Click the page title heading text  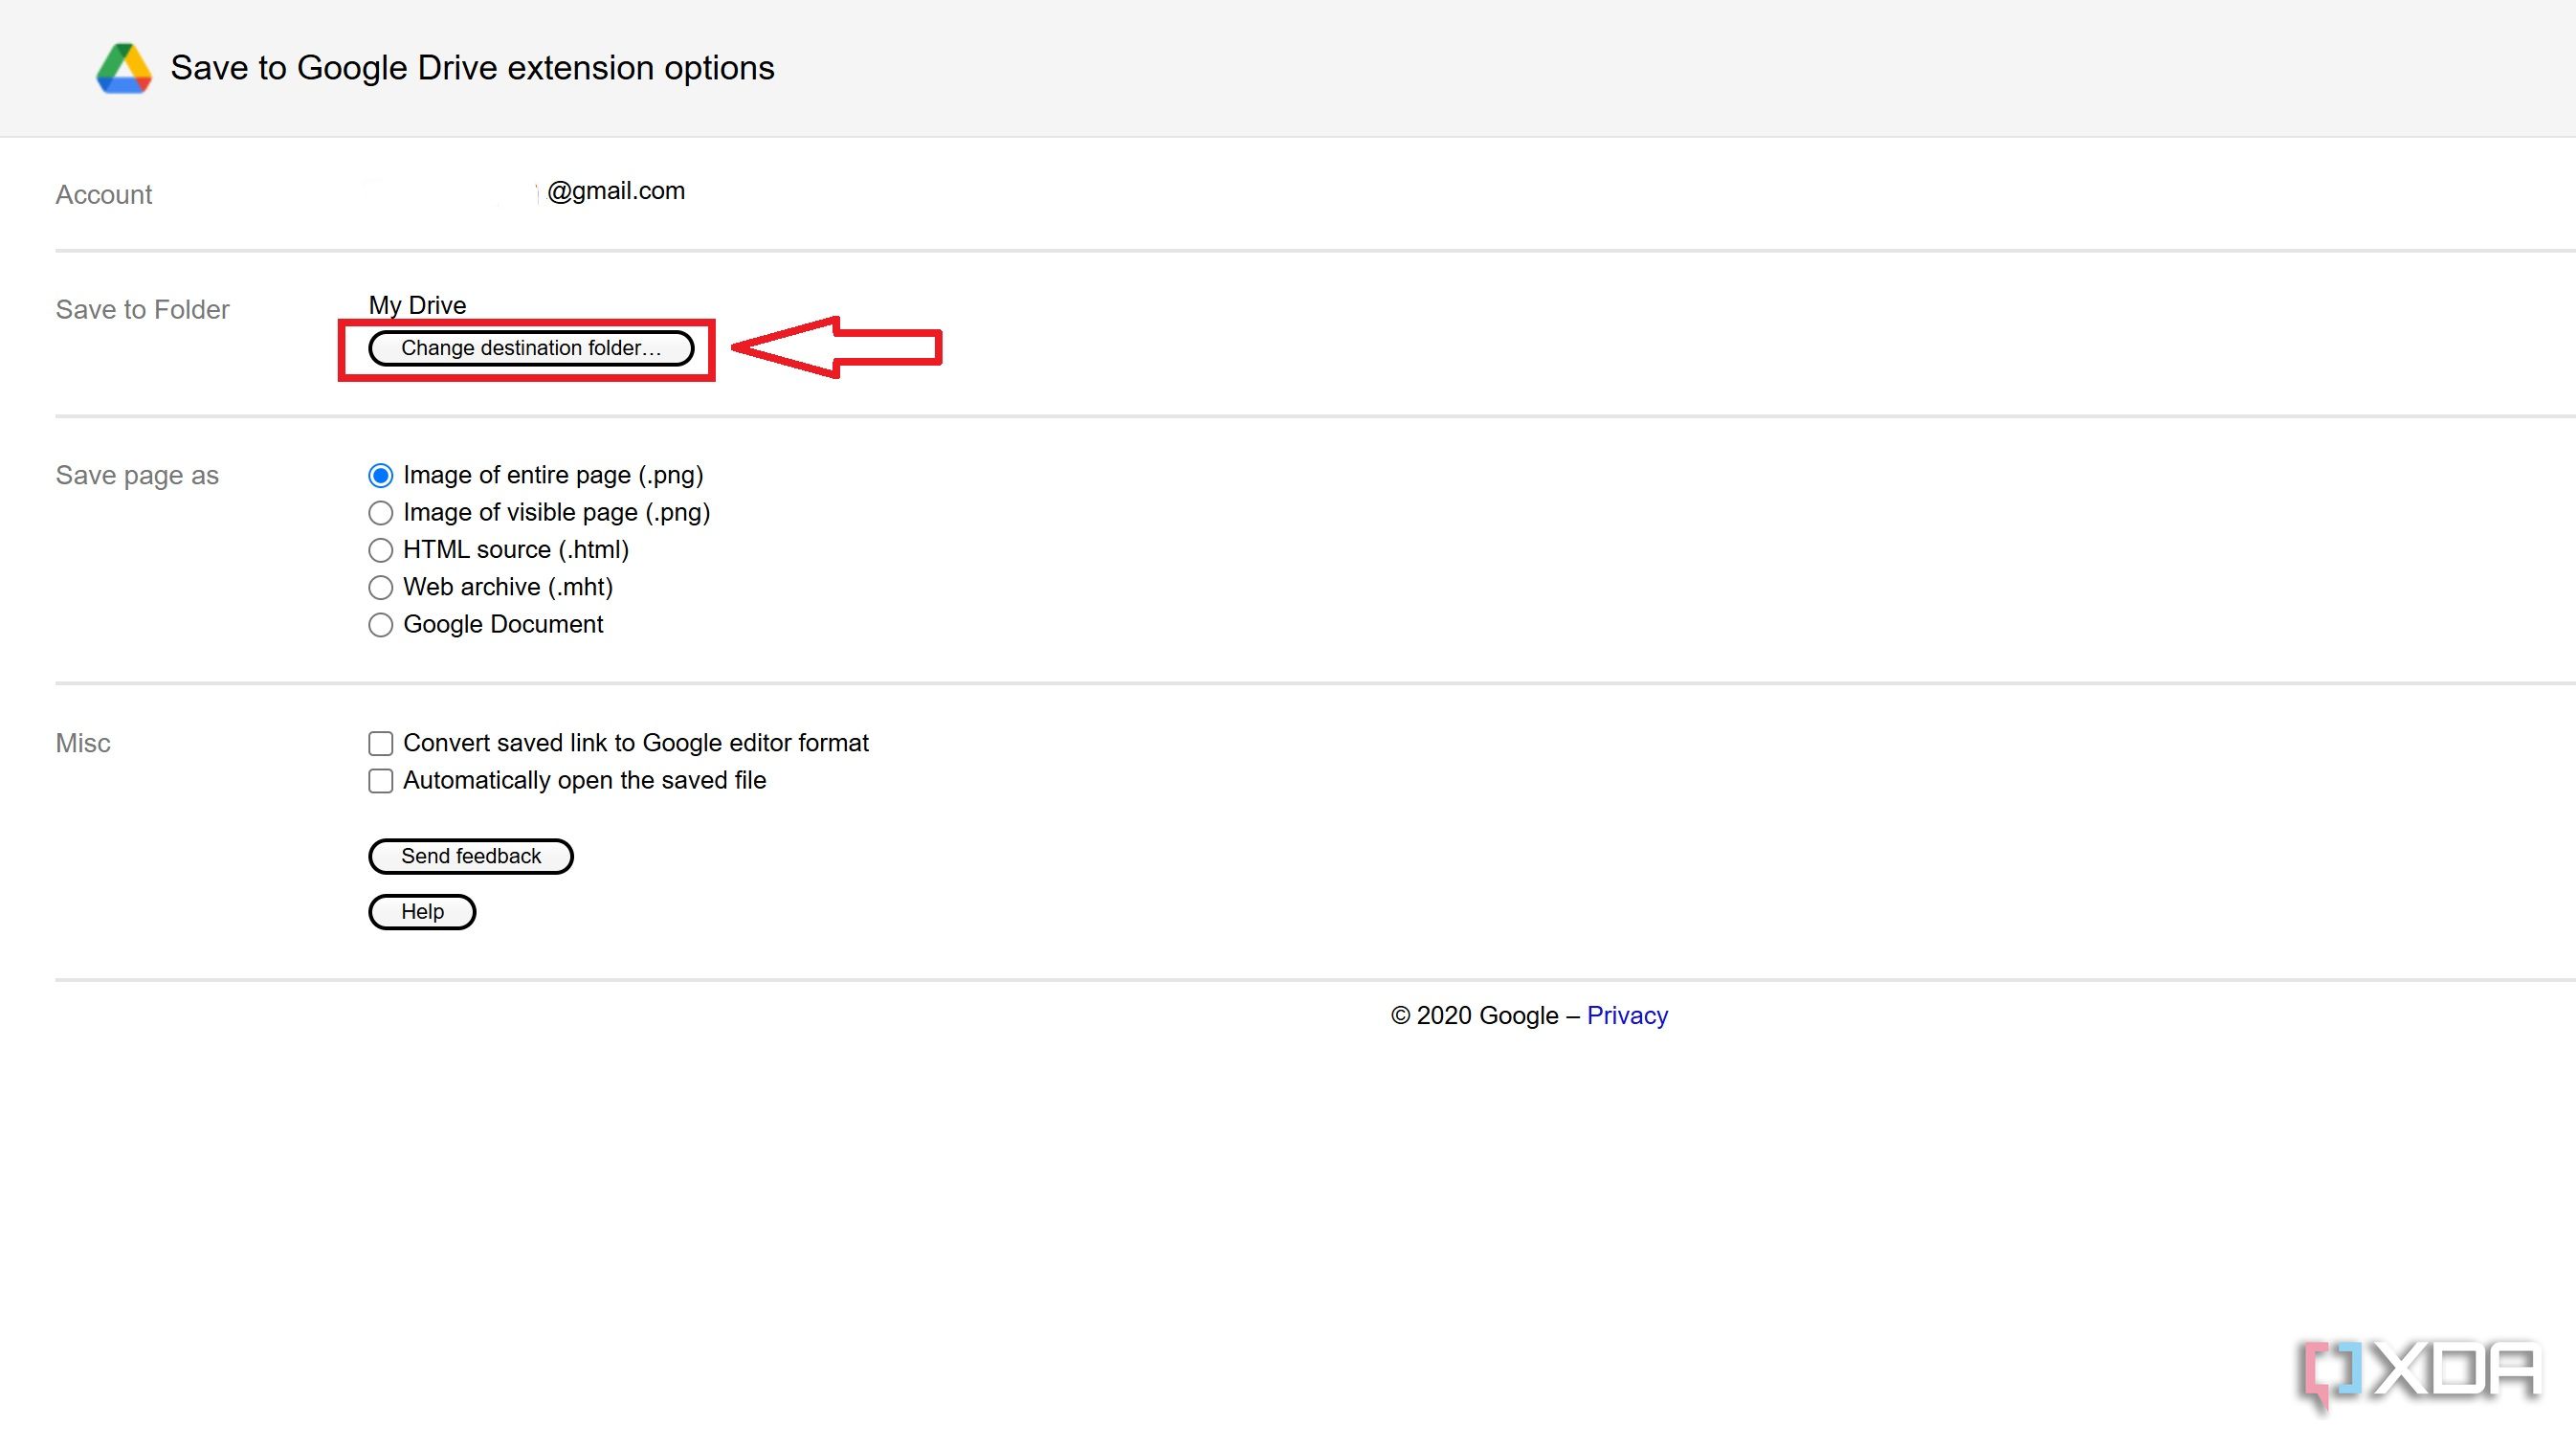click(x=472, y=68)
